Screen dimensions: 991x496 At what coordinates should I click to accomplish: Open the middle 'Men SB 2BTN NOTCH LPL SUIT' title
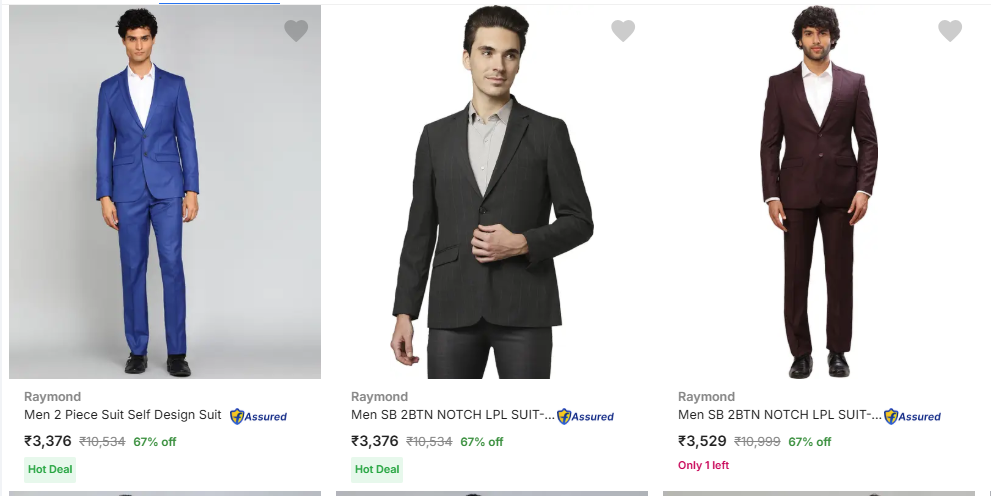coord(452,415)
